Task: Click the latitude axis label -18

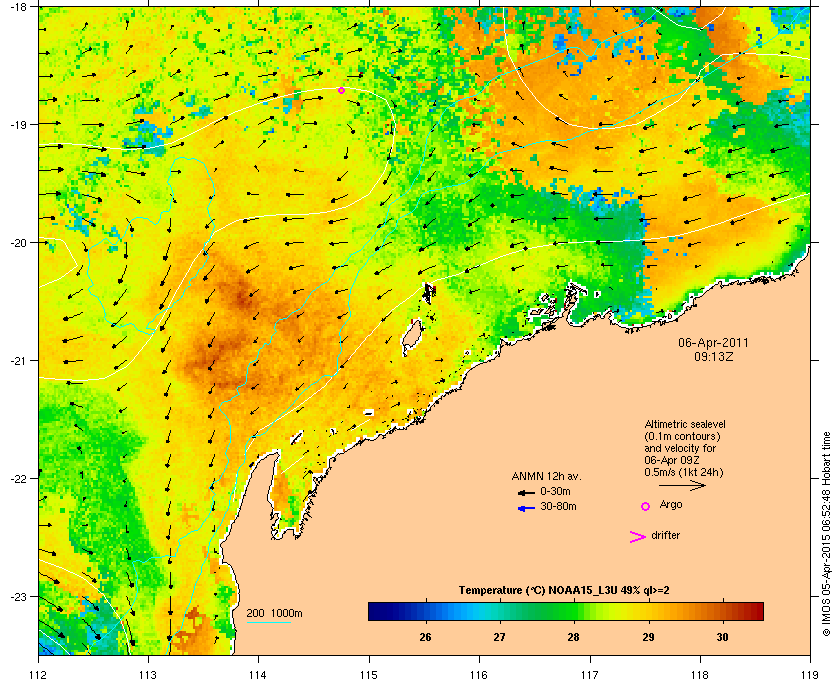Action: pos(18,6)
